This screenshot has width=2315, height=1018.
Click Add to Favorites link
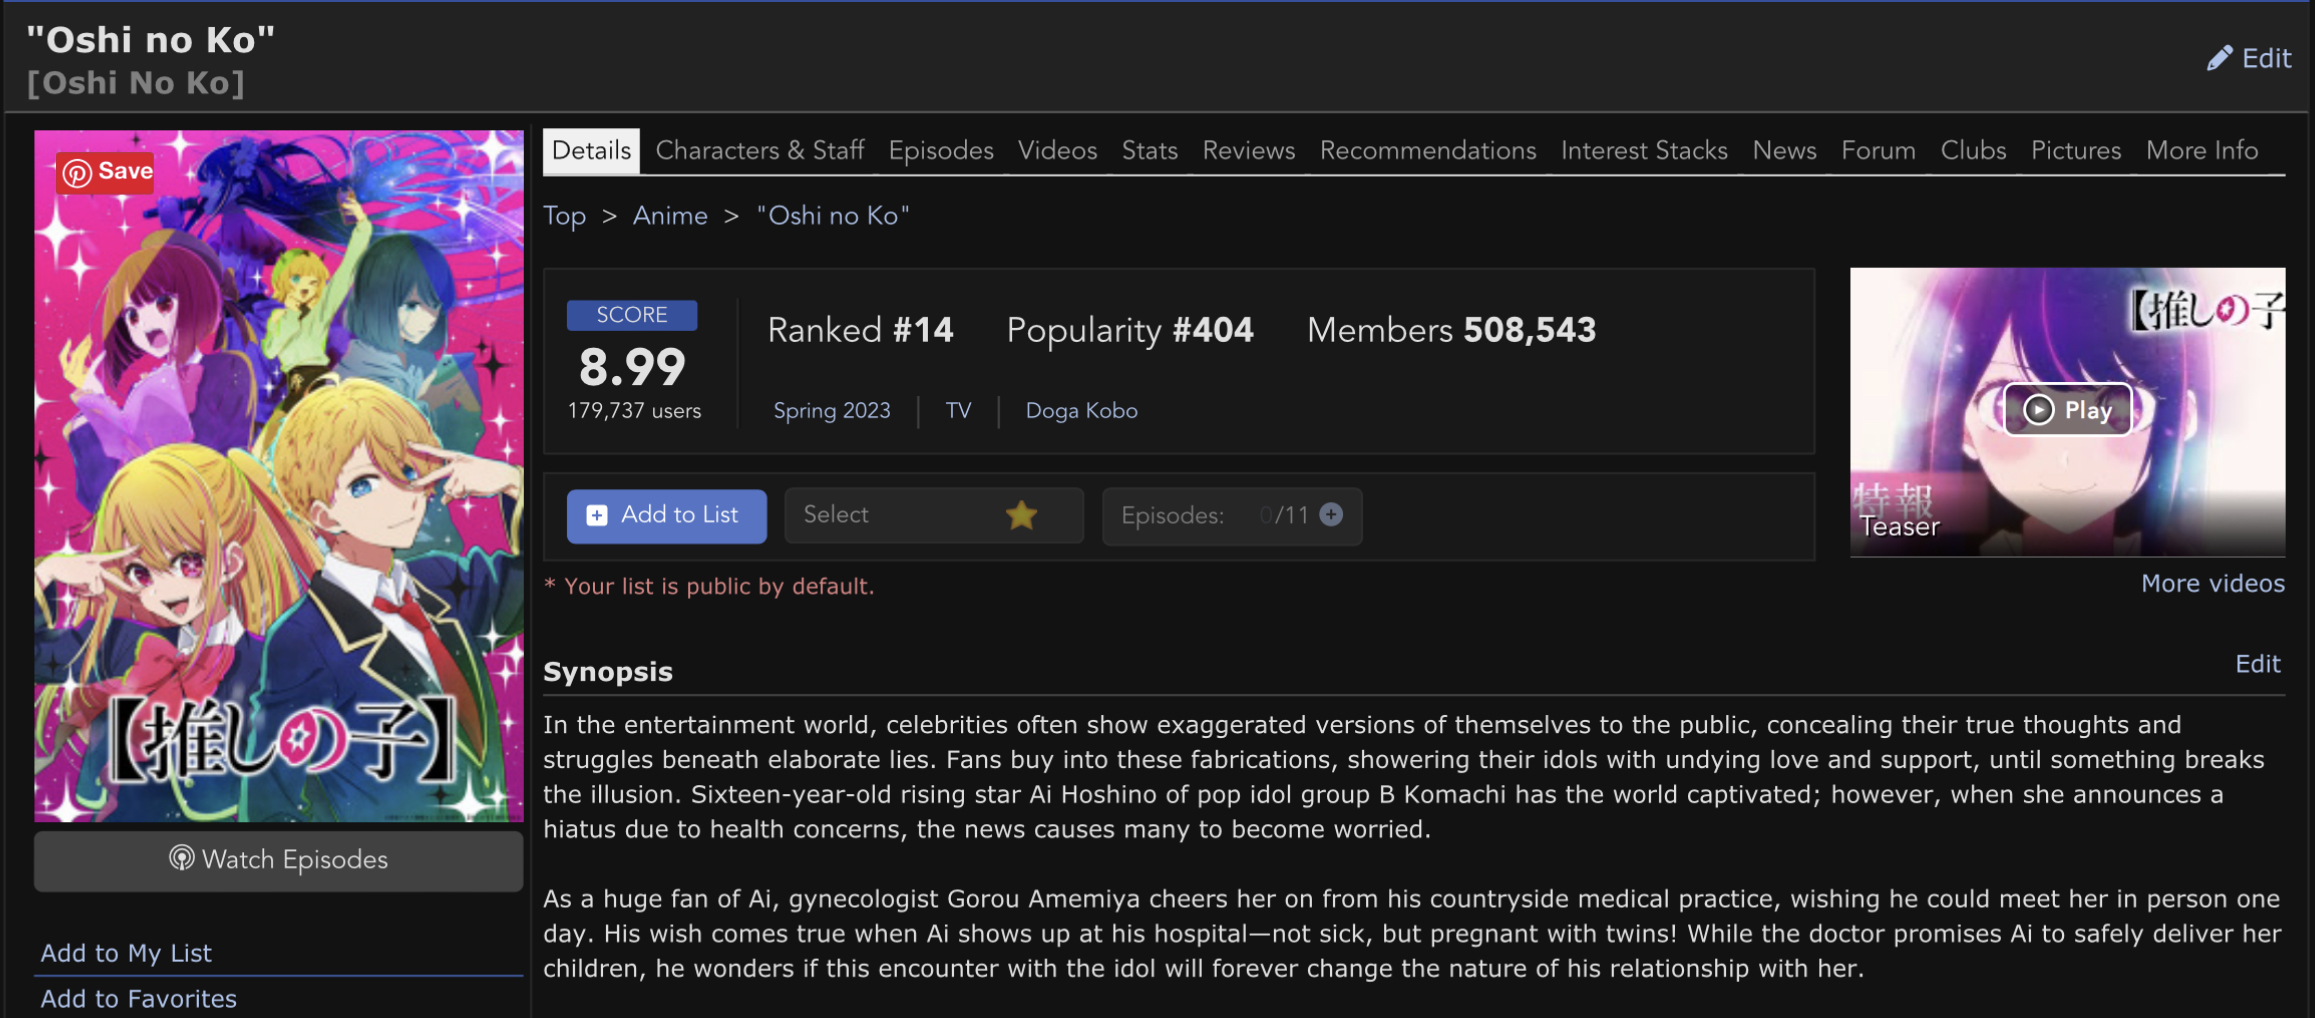tap(138, 999)
